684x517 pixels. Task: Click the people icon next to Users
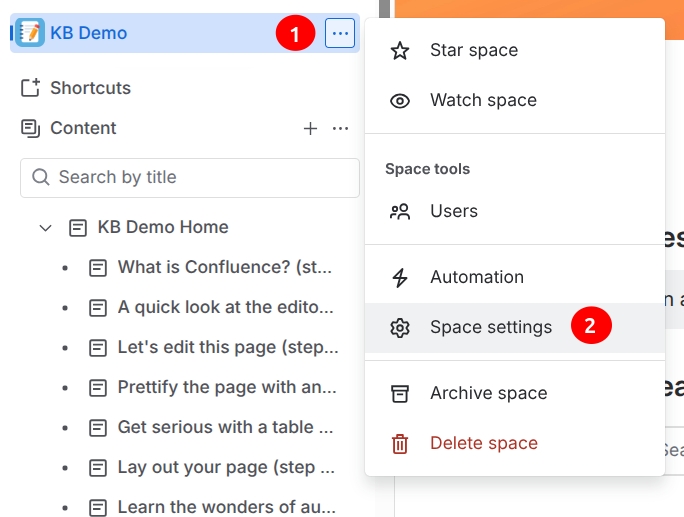tap(400, 212)
